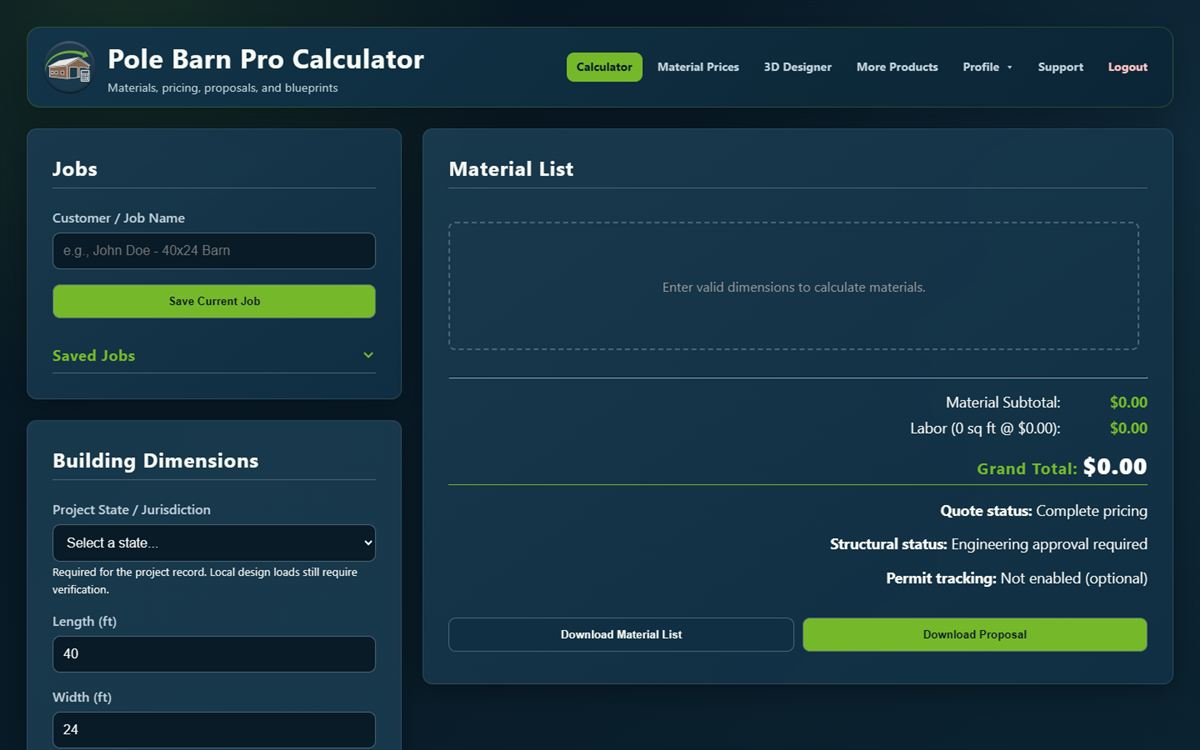1200x750 pixels.
Task: Click the 'Enter valid dimensions' placeholder message
Action: (794, 287)
